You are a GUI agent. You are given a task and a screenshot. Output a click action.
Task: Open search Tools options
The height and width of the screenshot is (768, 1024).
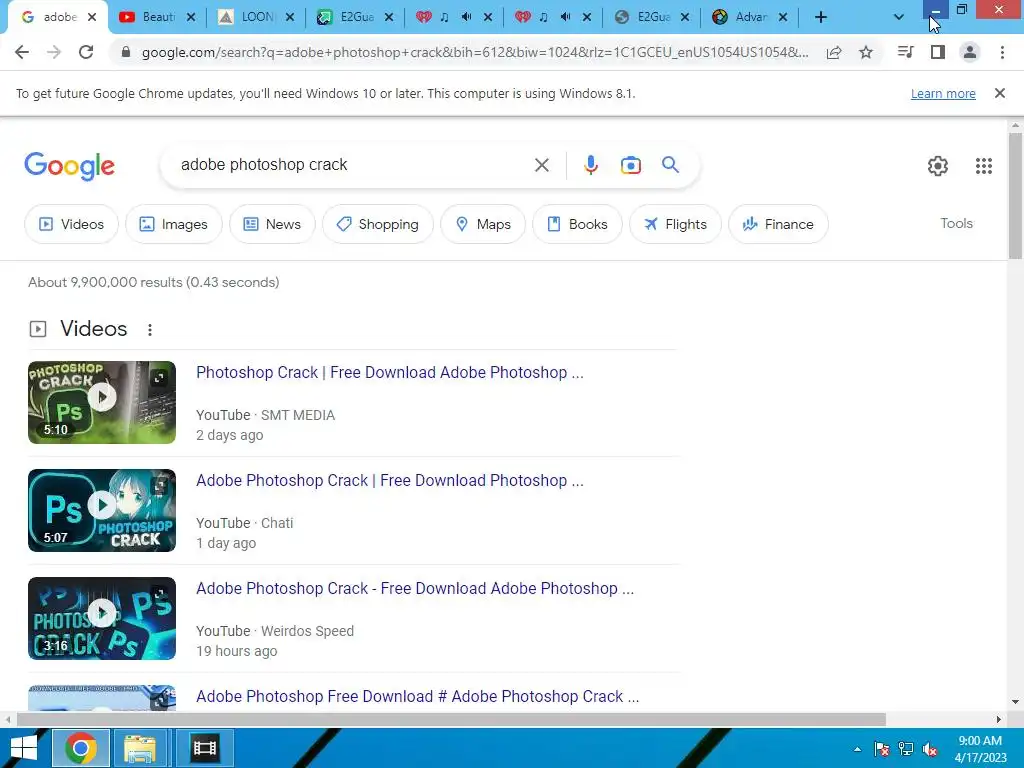tap(956, 223)
